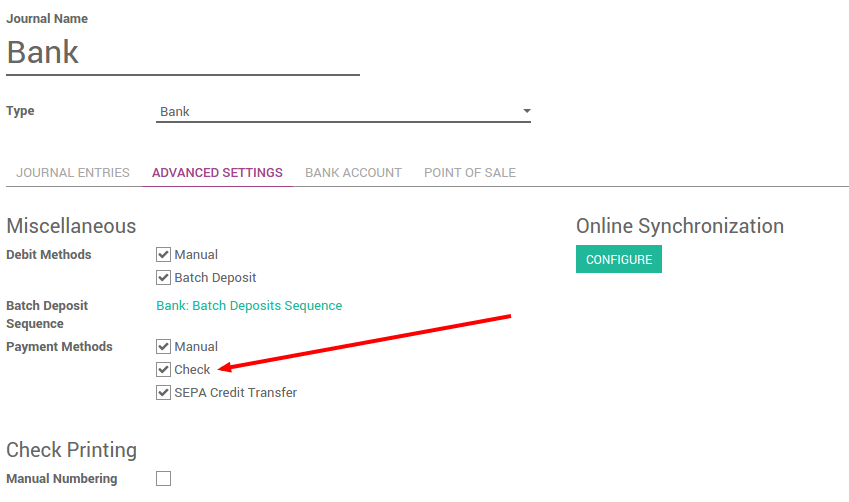This screenshot has height=502, width=849.
Task: Click the Batch Deposit label text
Action: 215,278
